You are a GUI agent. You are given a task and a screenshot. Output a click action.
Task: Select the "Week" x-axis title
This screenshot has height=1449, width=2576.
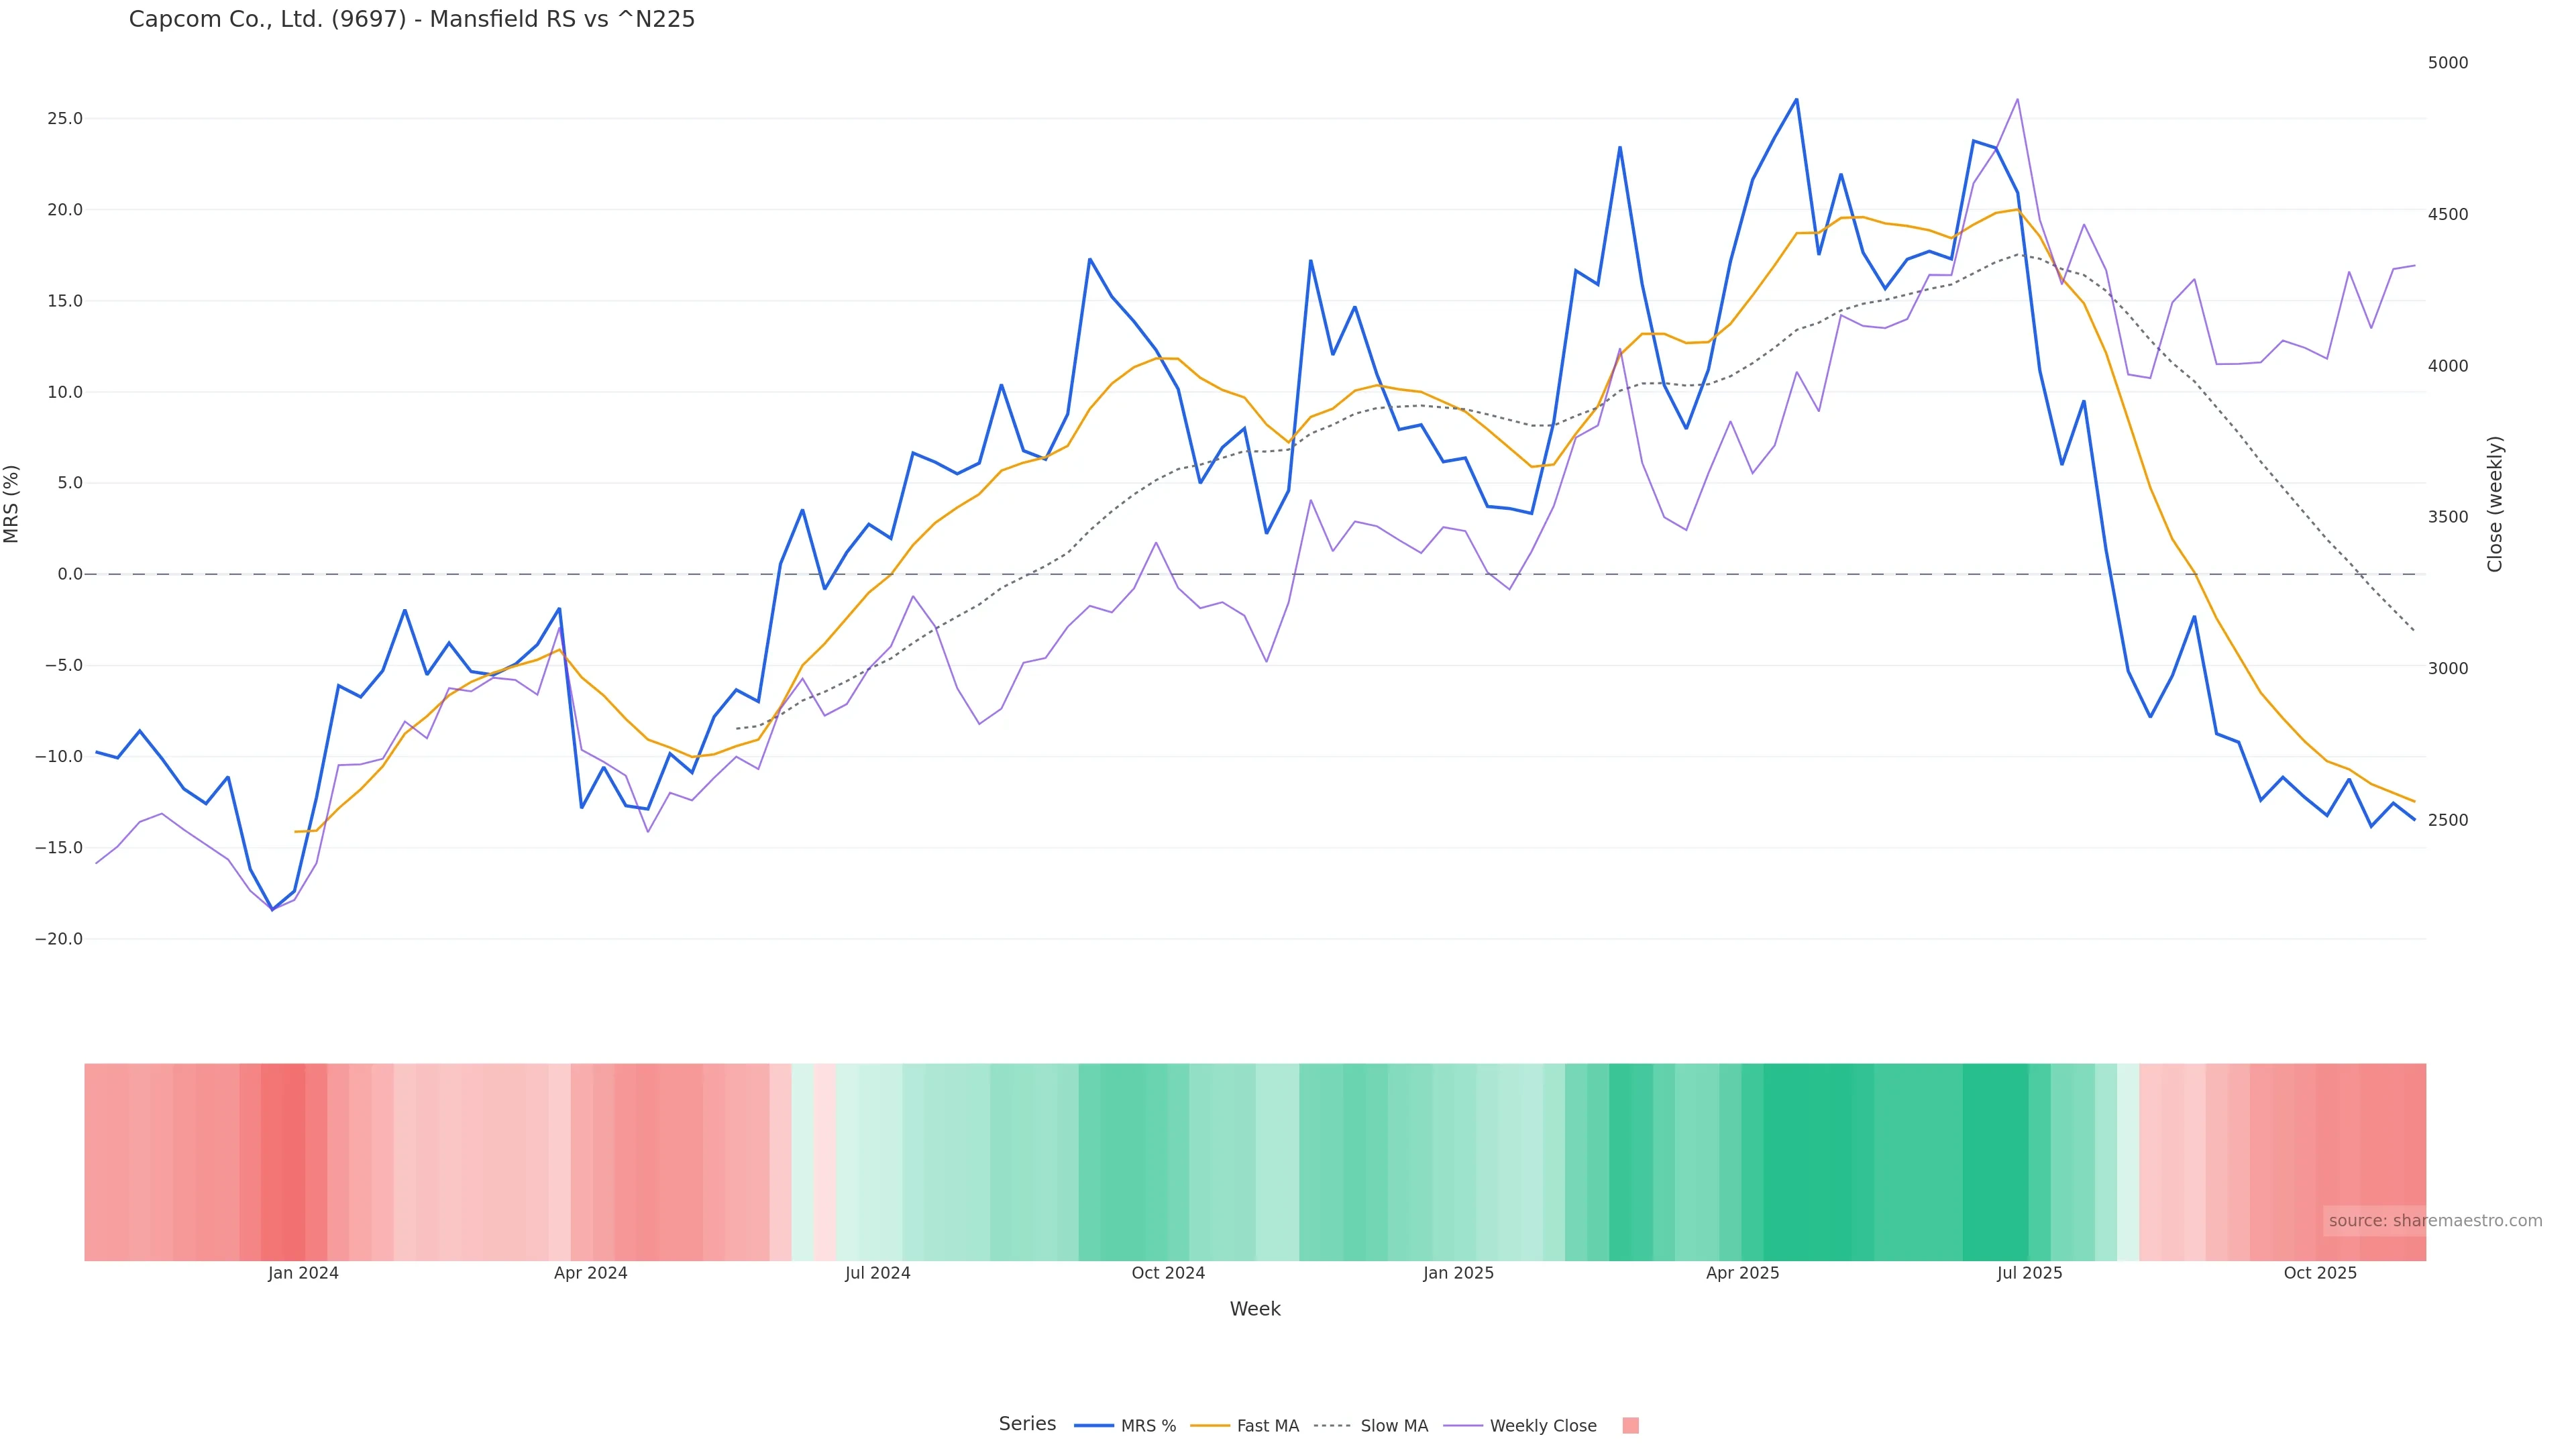point(1255,1309)
